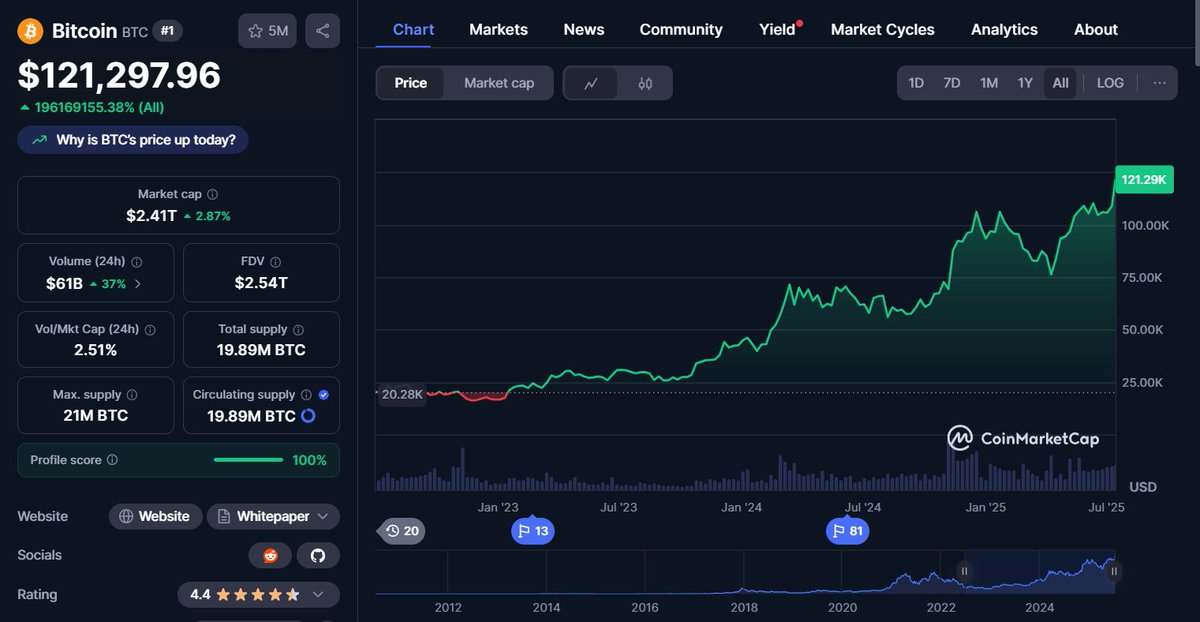The height and width of the screenshot is (622, 1200).
Task: Click info icon beside Profile score
Action: pos(112,460)
